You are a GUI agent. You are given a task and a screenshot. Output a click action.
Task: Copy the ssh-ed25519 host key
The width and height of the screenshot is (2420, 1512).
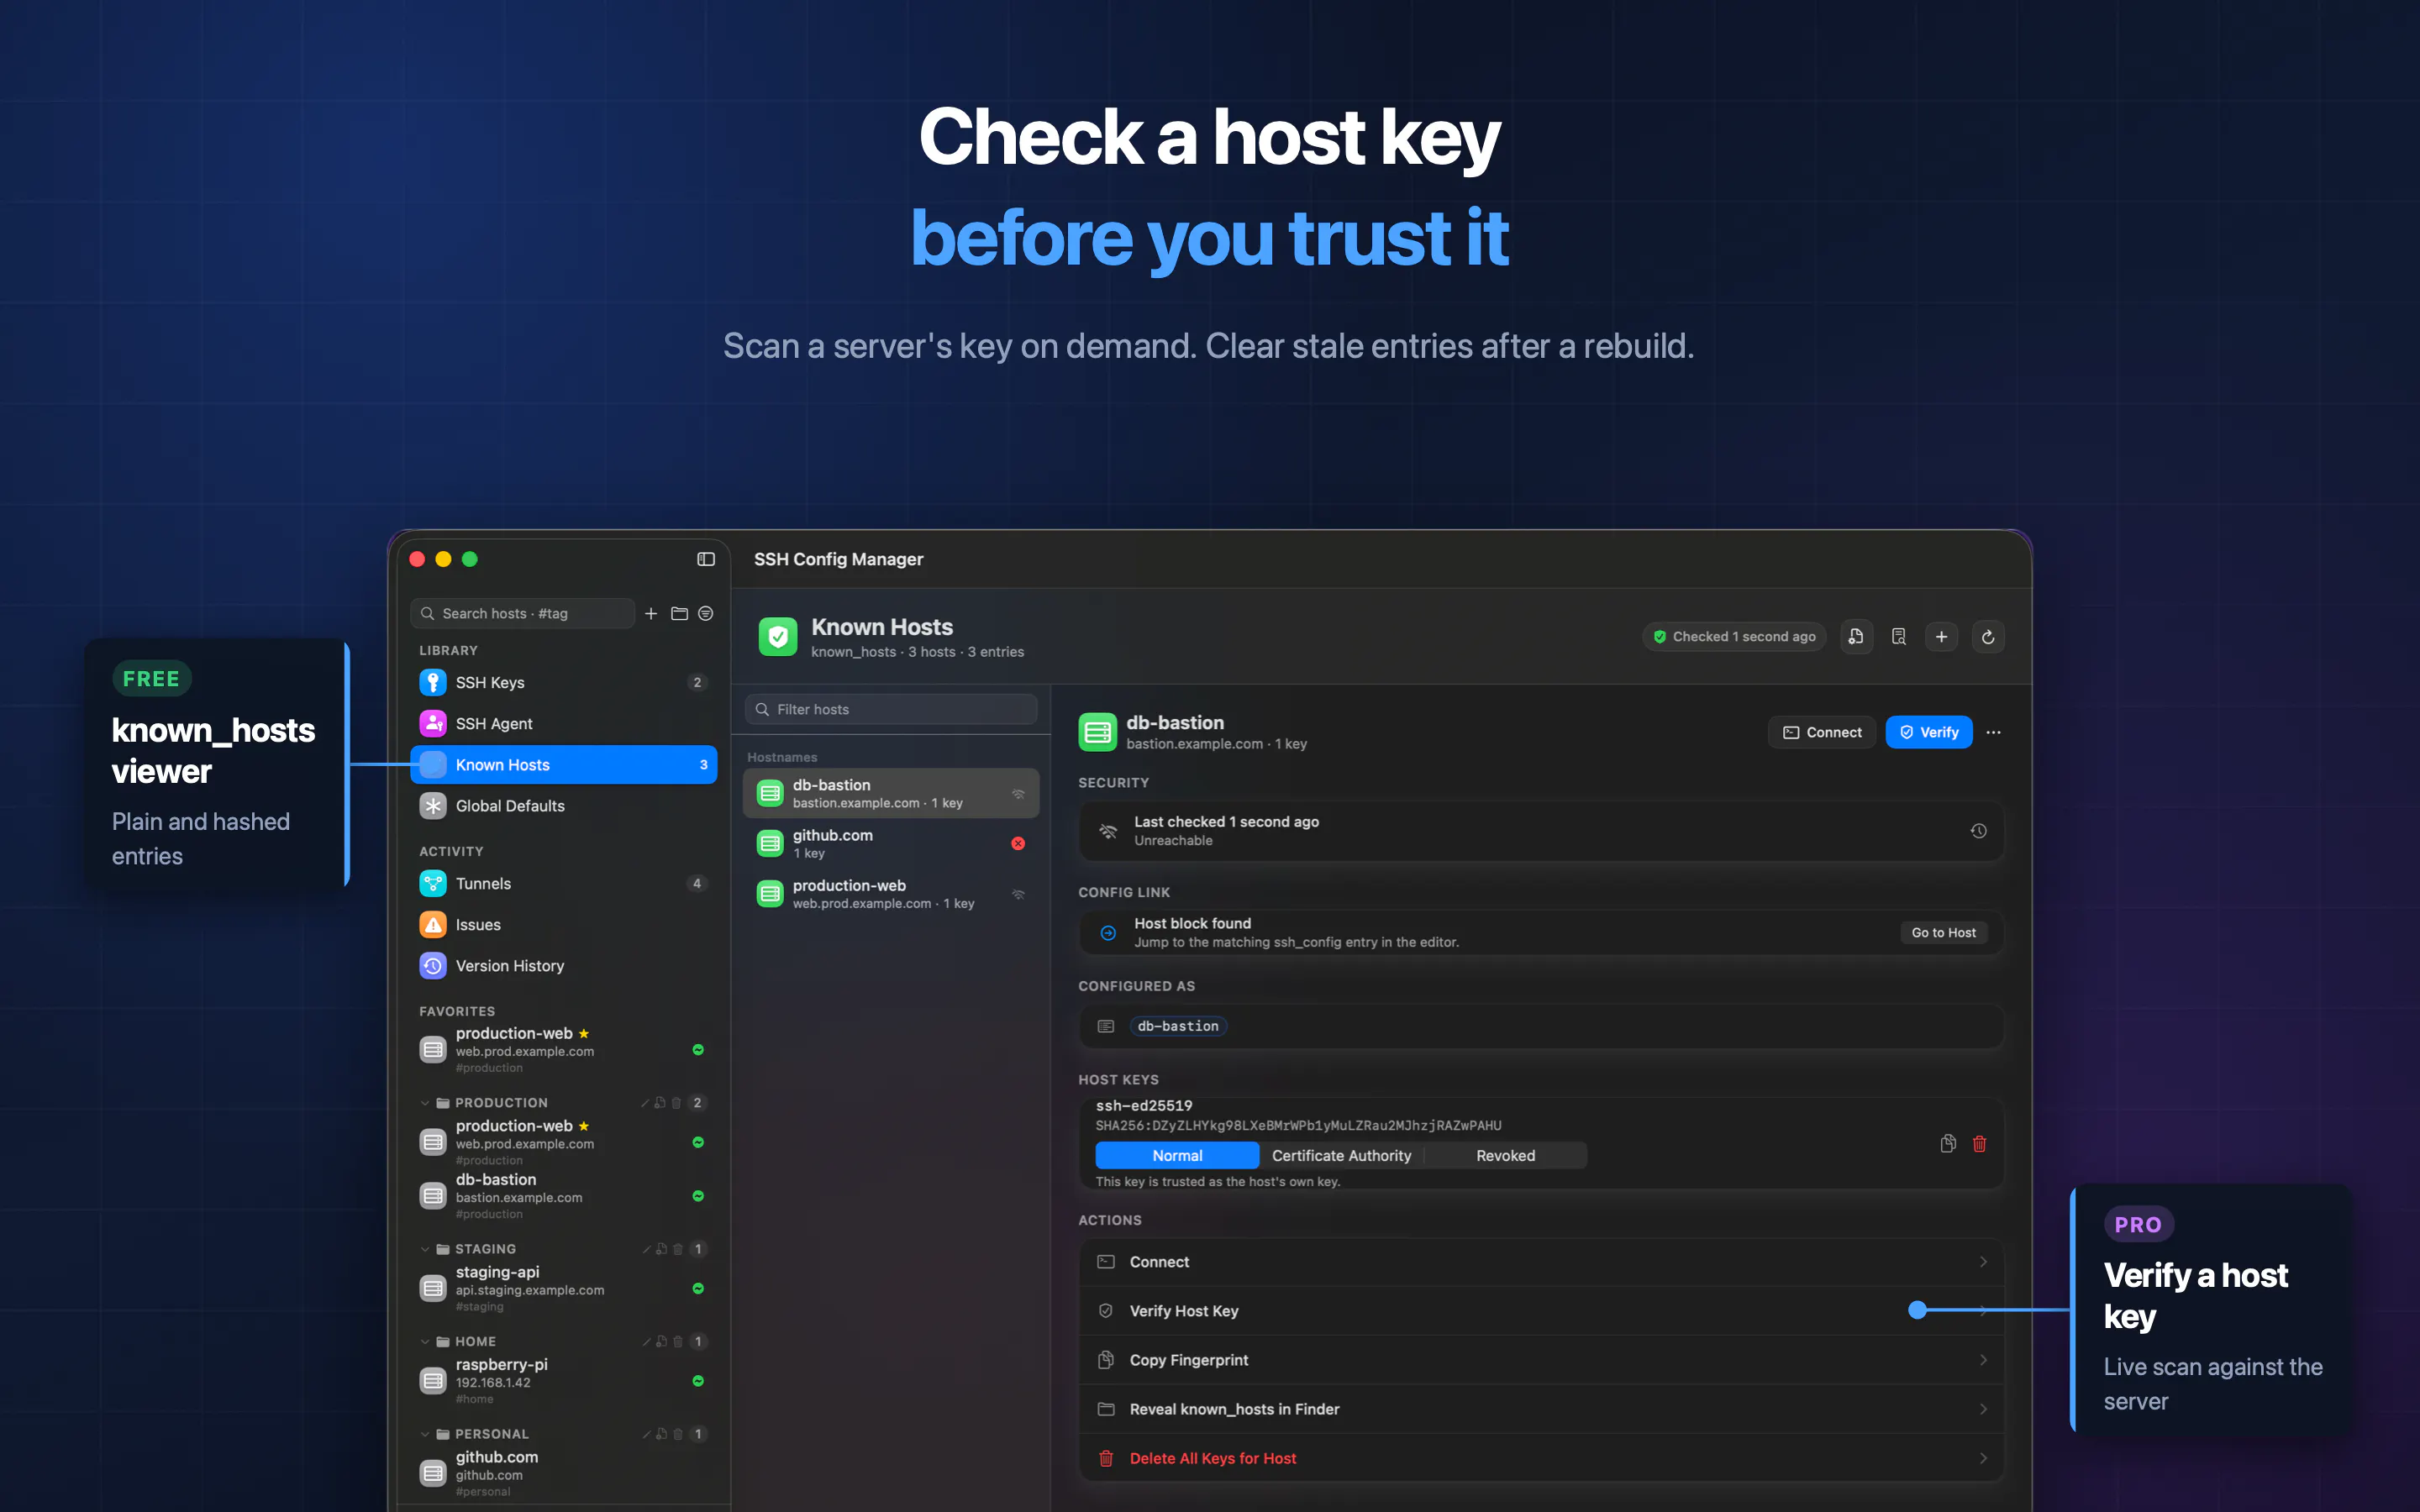[1948, 1143]
